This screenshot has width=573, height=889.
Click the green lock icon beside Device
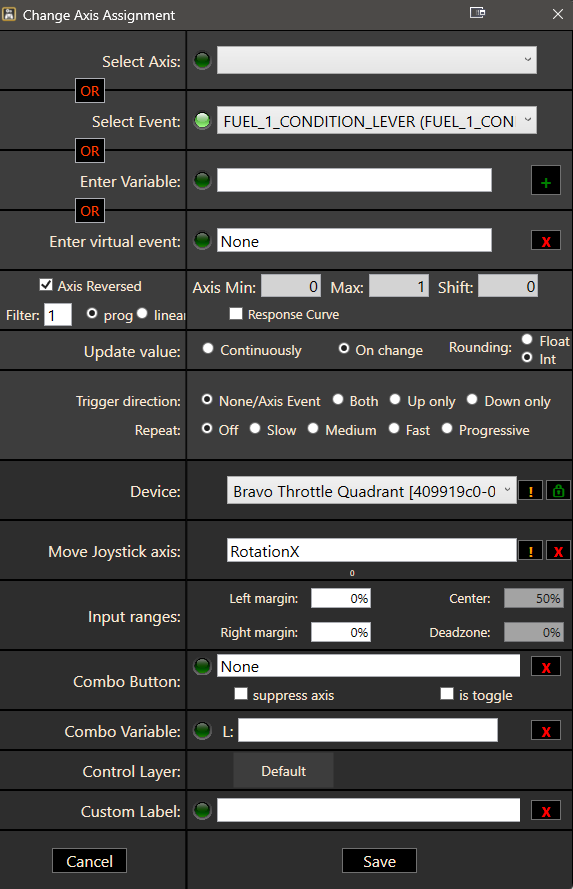click(x=558, y=491)
